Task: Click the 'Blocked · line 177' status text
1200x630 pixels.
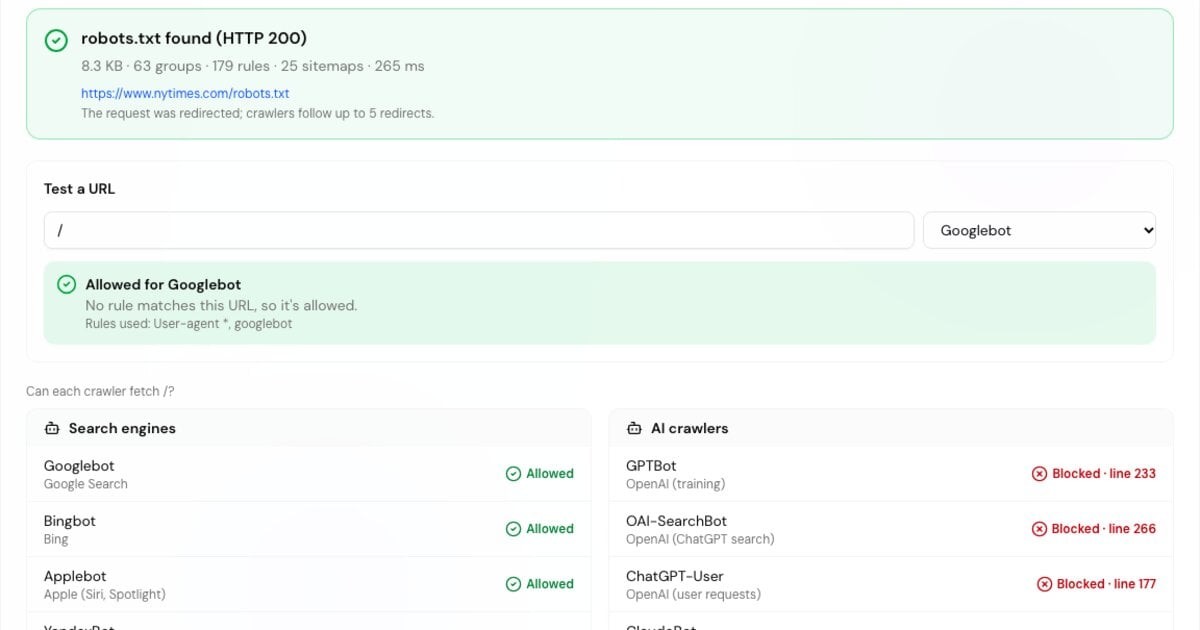Action: pos(1106,584)
